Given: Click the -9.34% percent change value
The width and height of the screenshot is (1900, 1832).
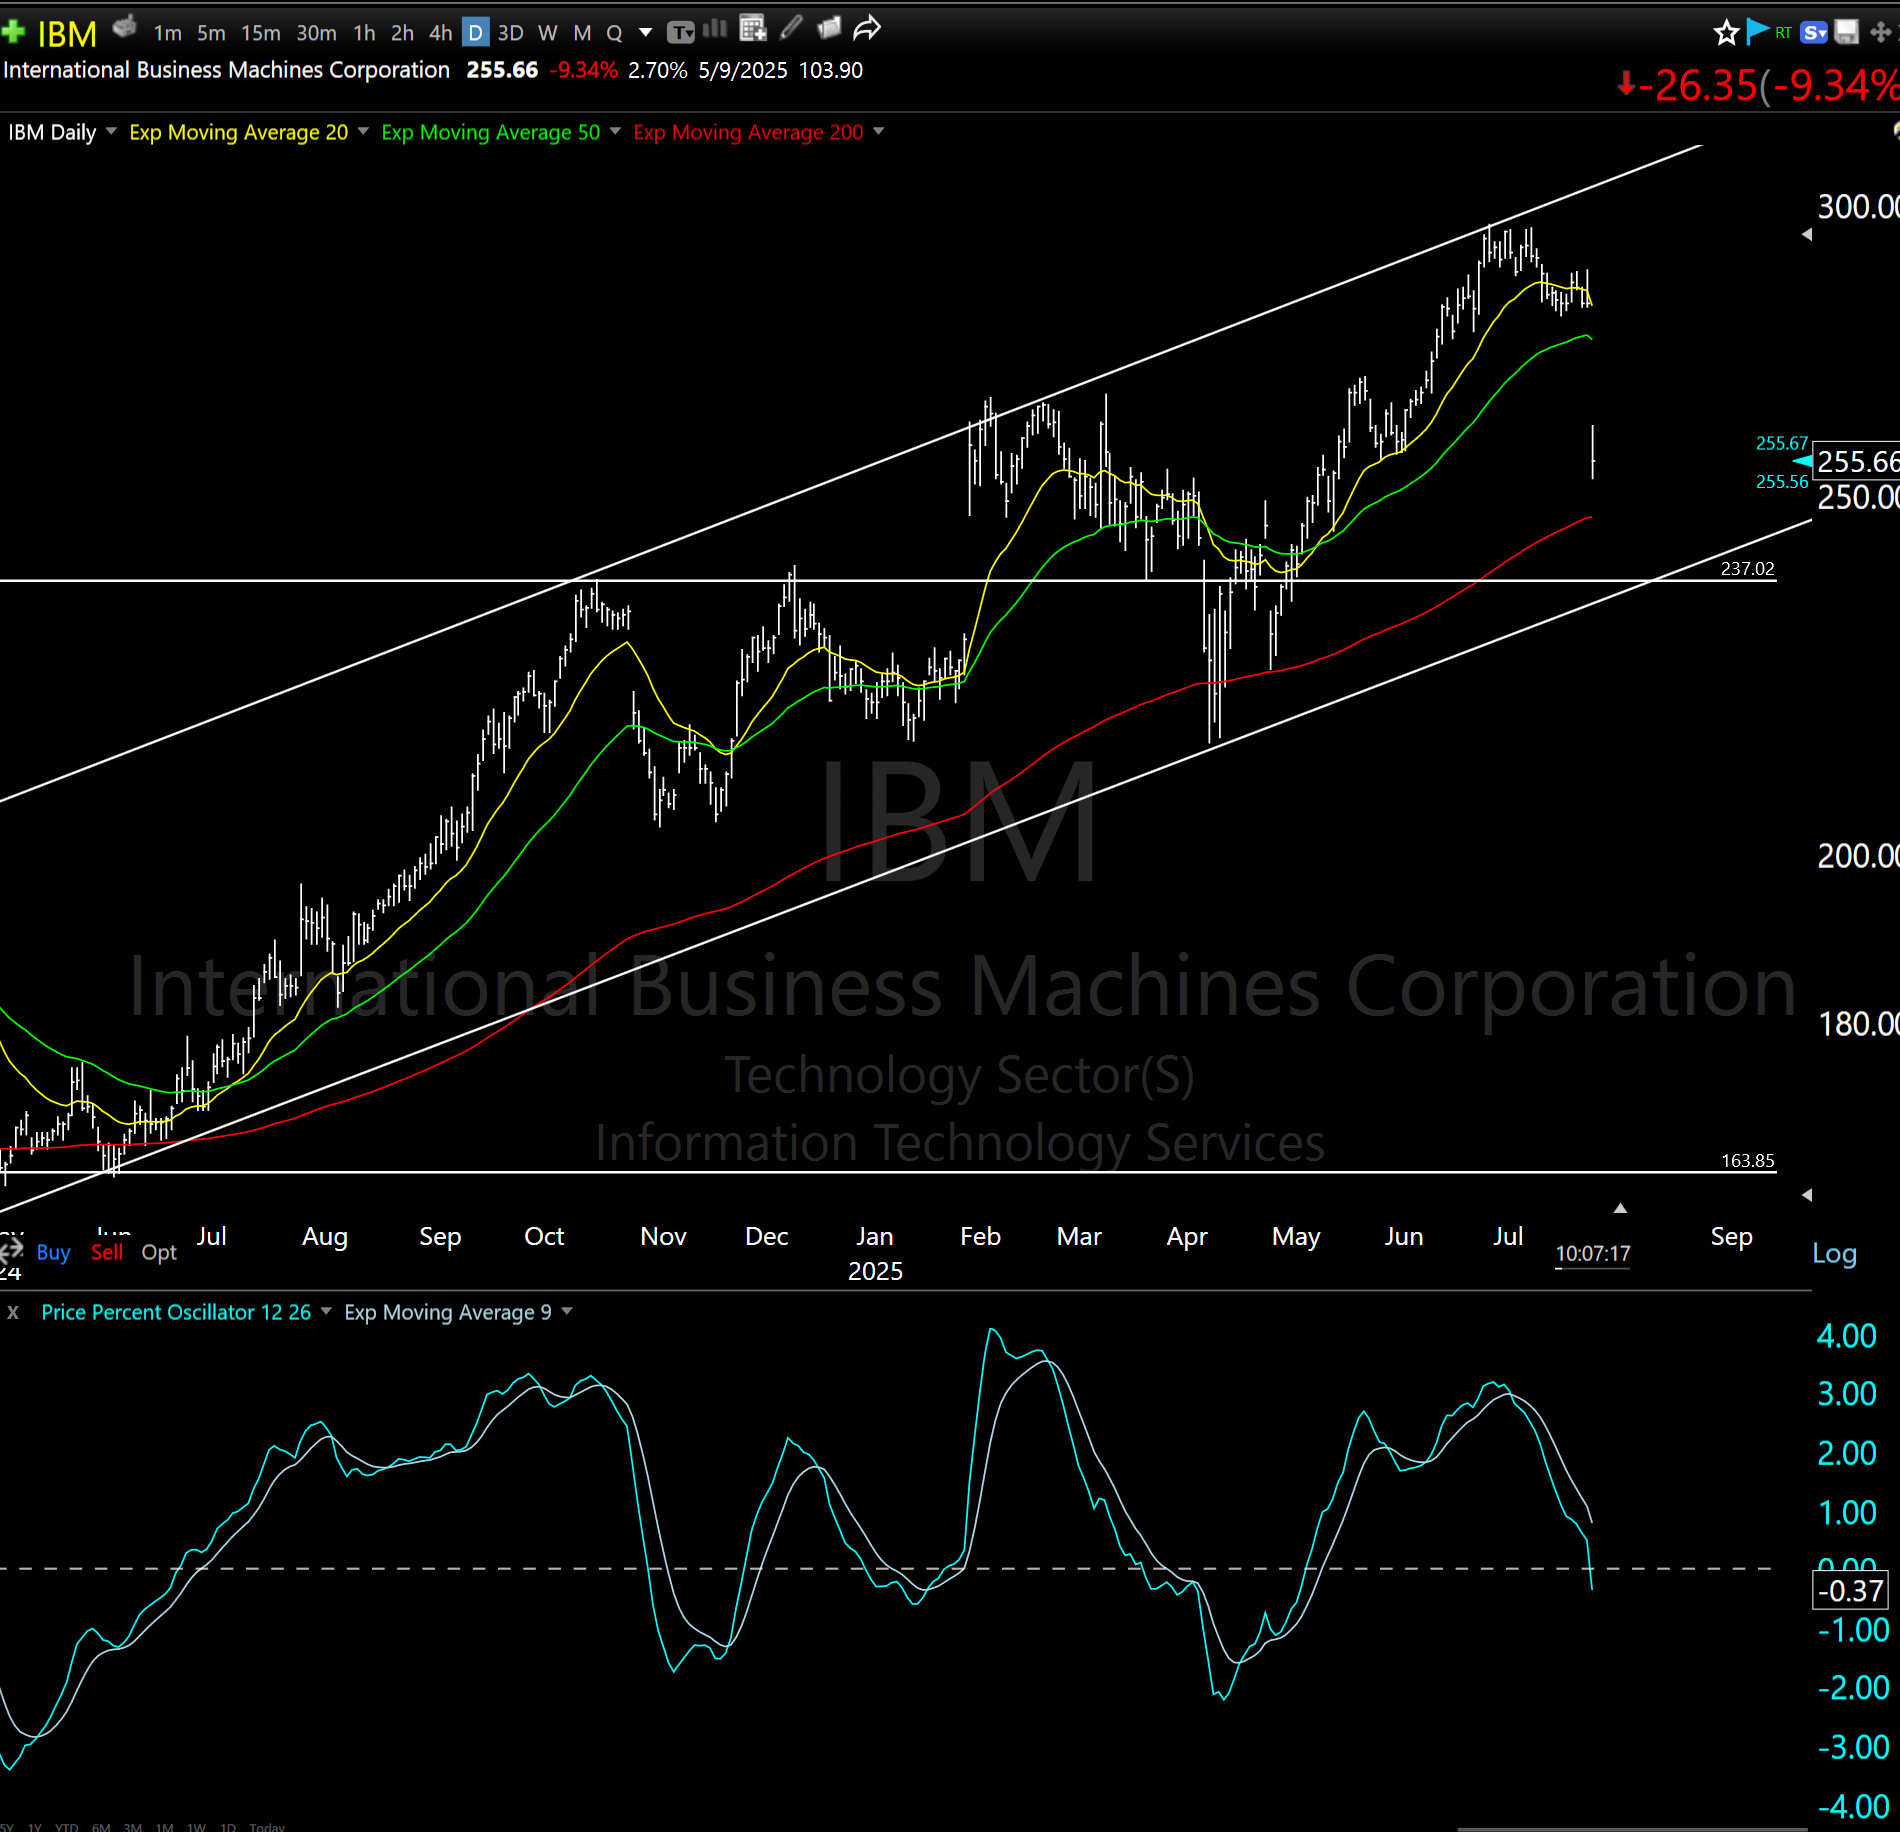Looking at the screenshot, I should pyautogui.click(x=584, y=70).
